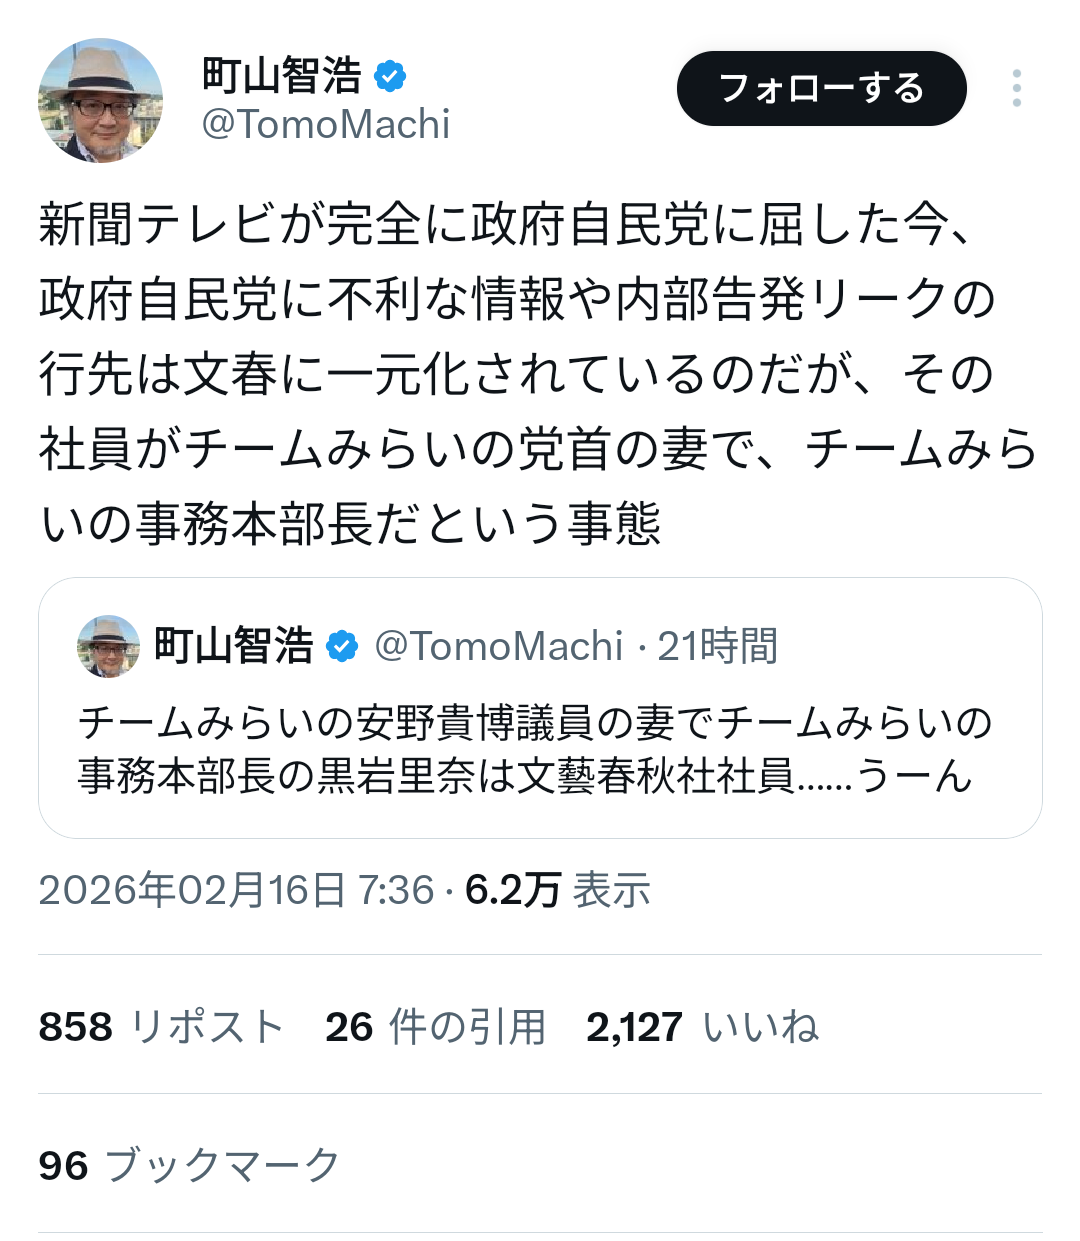The height and width of the screenshot is (1241, 1080).
Task: View the 2,127 いいね likes list
Action: pos(702,1027)
